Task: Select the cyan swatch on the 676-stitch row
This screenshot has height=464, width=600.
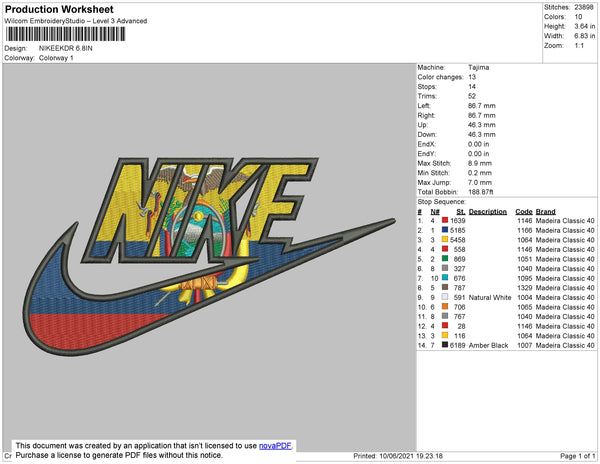Action: [445, 278]
